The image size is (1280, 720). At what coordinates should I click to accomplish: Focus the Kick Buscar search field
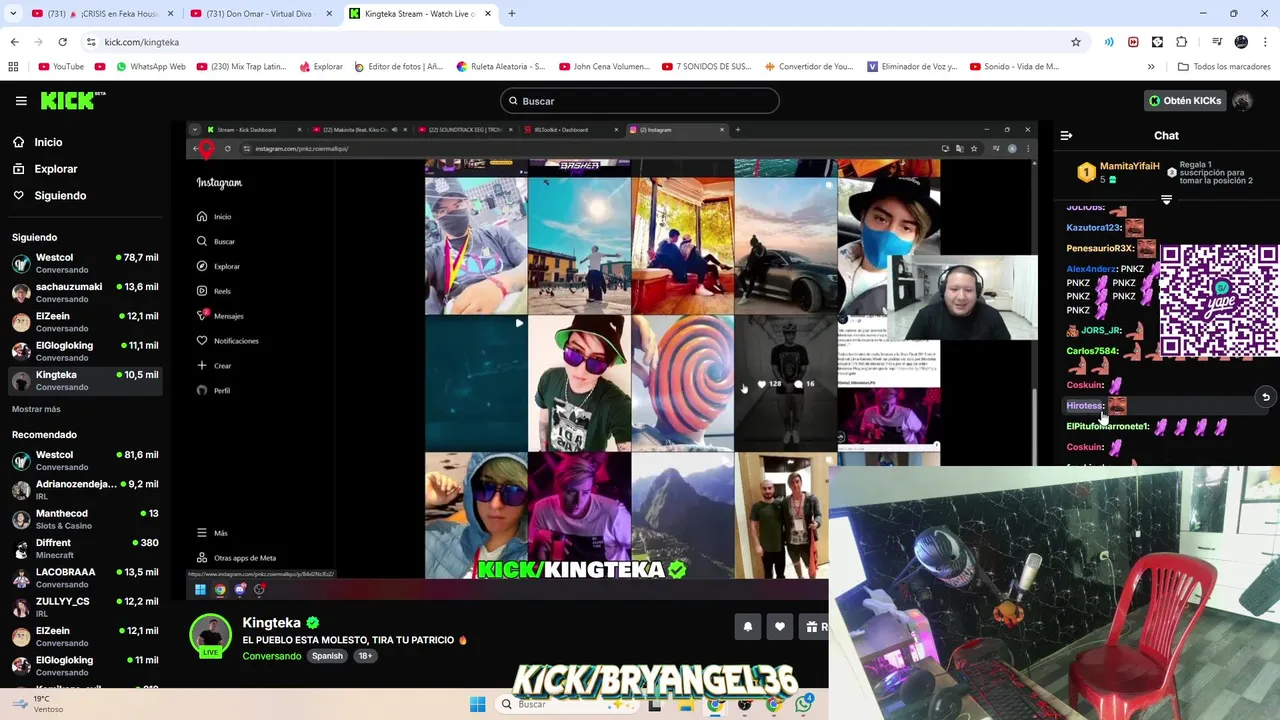click(x=640, y=101)
